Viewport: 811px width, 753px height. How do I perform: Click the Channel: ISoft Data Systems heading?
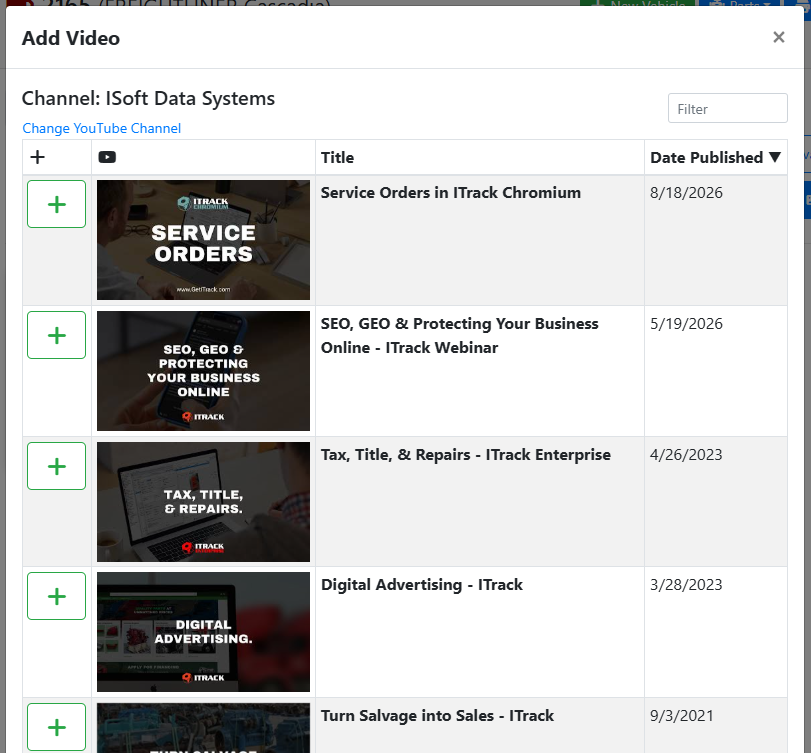click(148, 98)
